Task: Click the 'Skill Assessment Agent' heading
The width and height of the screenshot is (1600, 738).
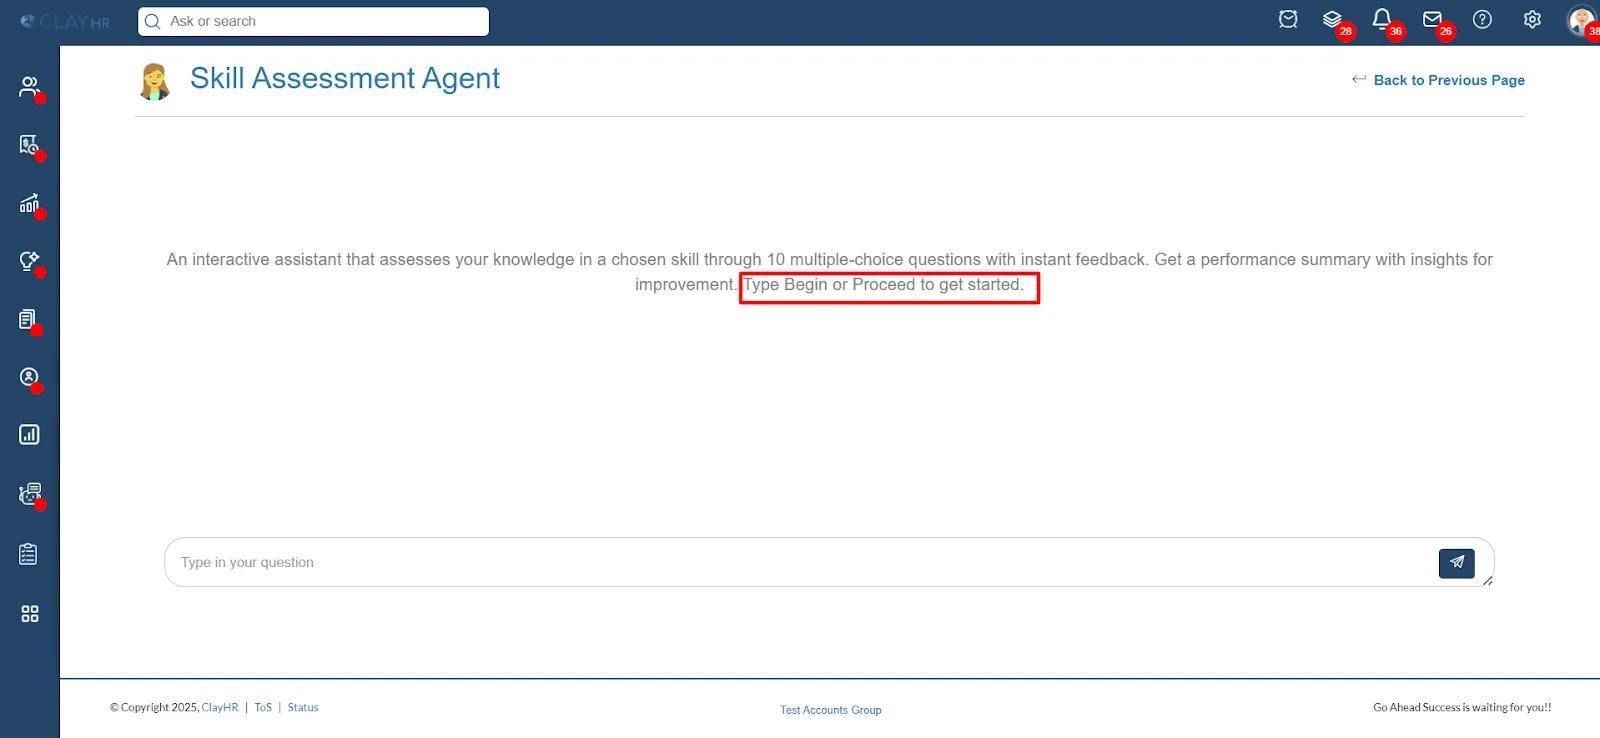Action: [345, 78]
